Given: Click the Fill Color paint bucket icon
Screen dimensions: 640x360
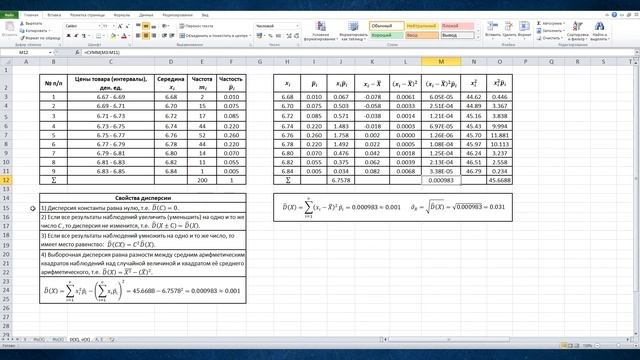Looking at the screenshot, I should point(113,36).
